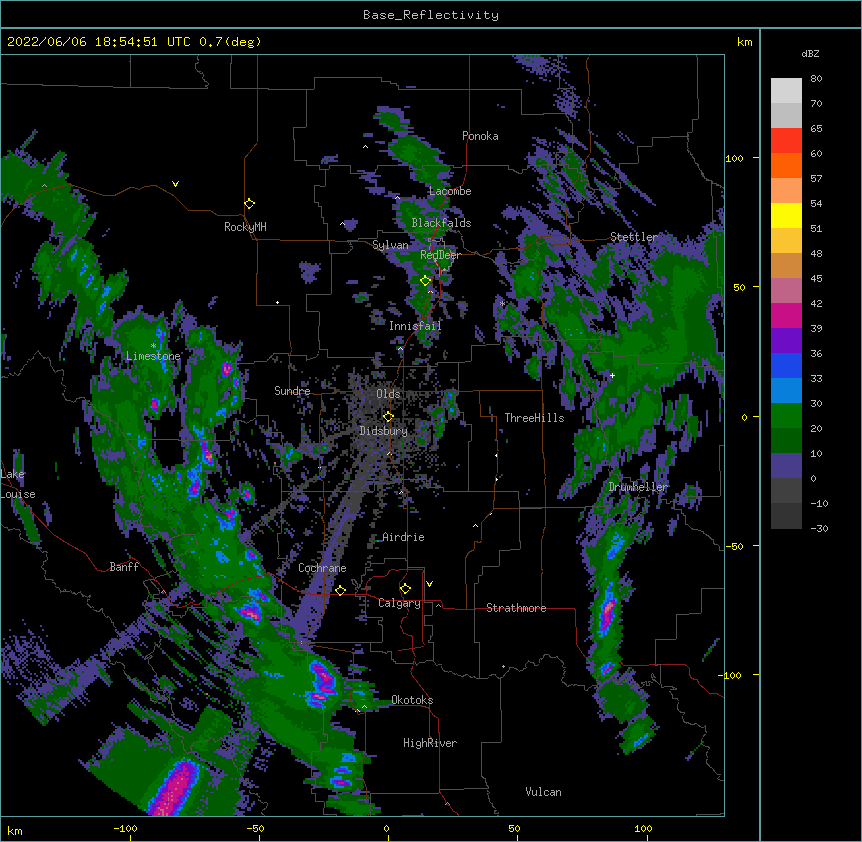Screen dimensions: 862x842
Task: Select the yellow 51-54 dBZ legend swatch
Action: tap(786, 215)
